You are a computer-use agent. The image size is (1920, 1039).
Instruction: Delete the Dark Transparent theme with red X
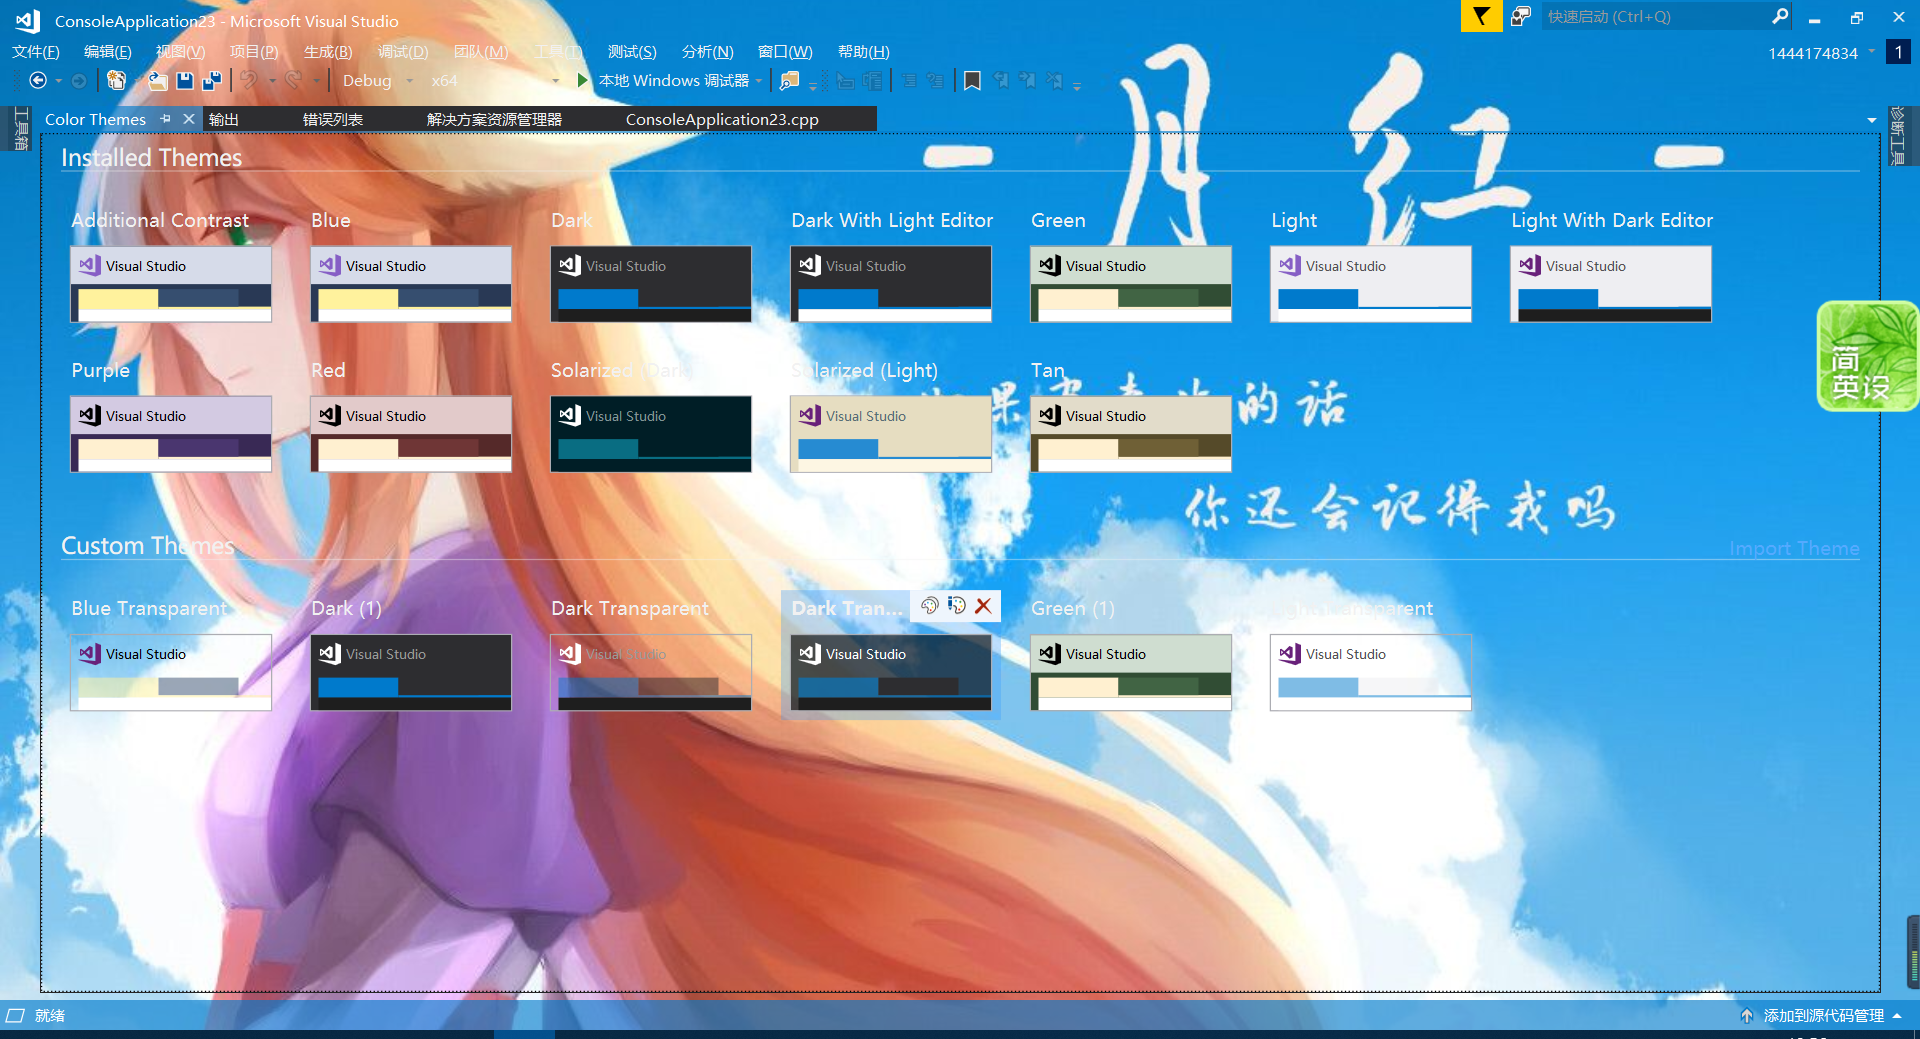point(982,606)
